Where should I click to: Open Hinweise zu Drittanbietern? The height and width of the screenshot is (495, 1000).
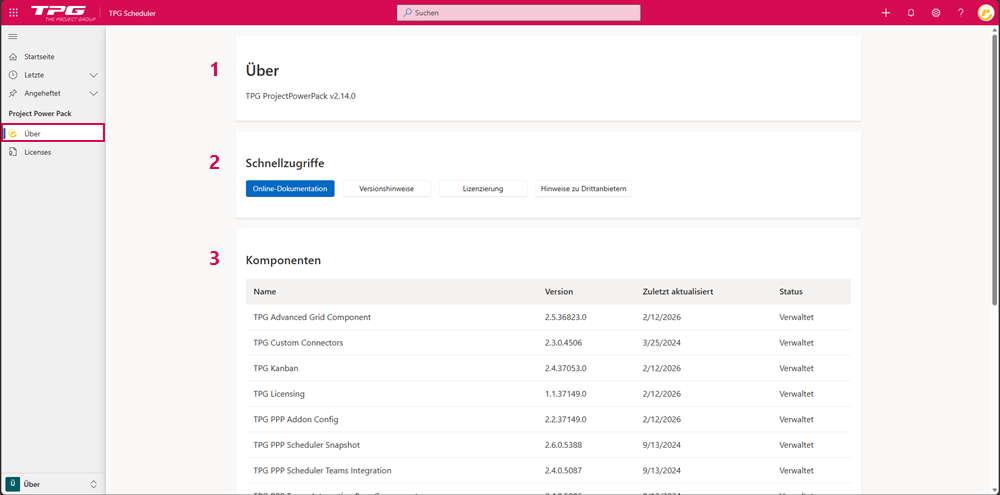[x=583, y=188]
